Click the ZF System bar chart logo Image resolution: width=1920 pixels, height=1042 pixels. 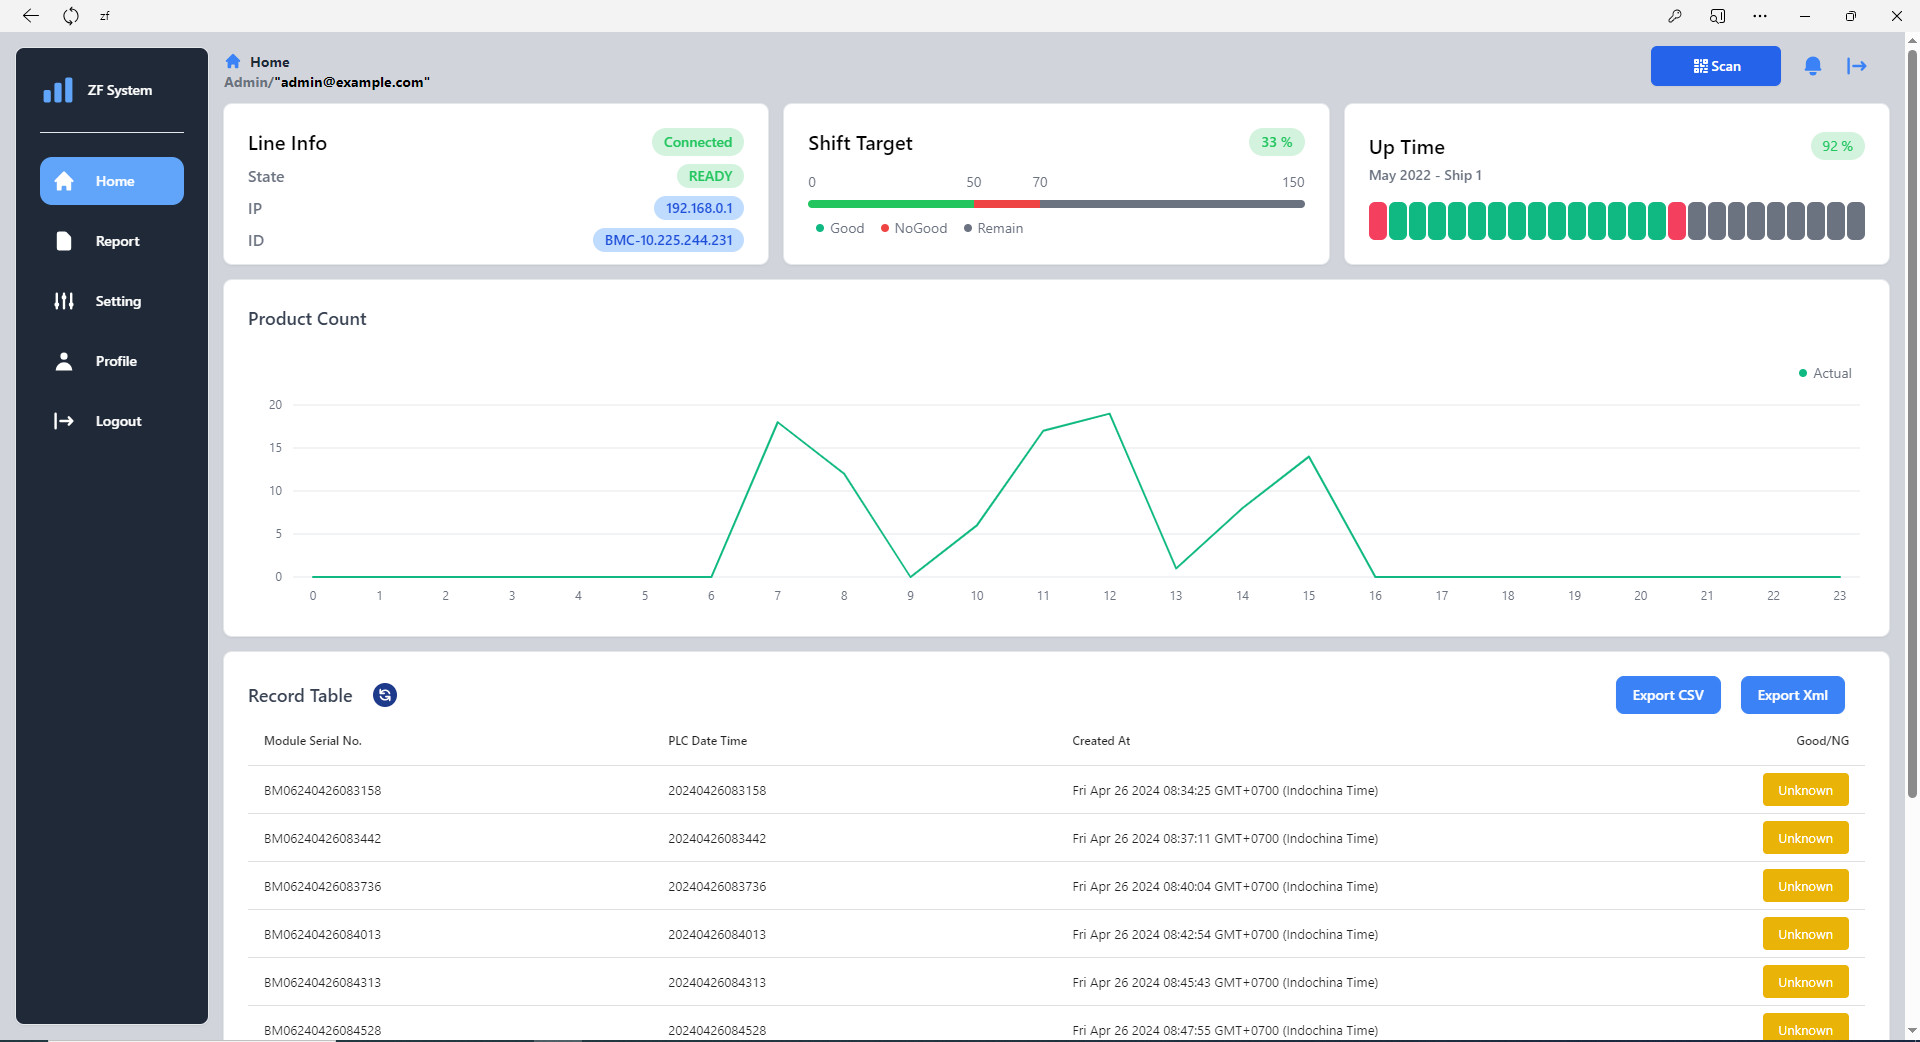pos(58,91)
